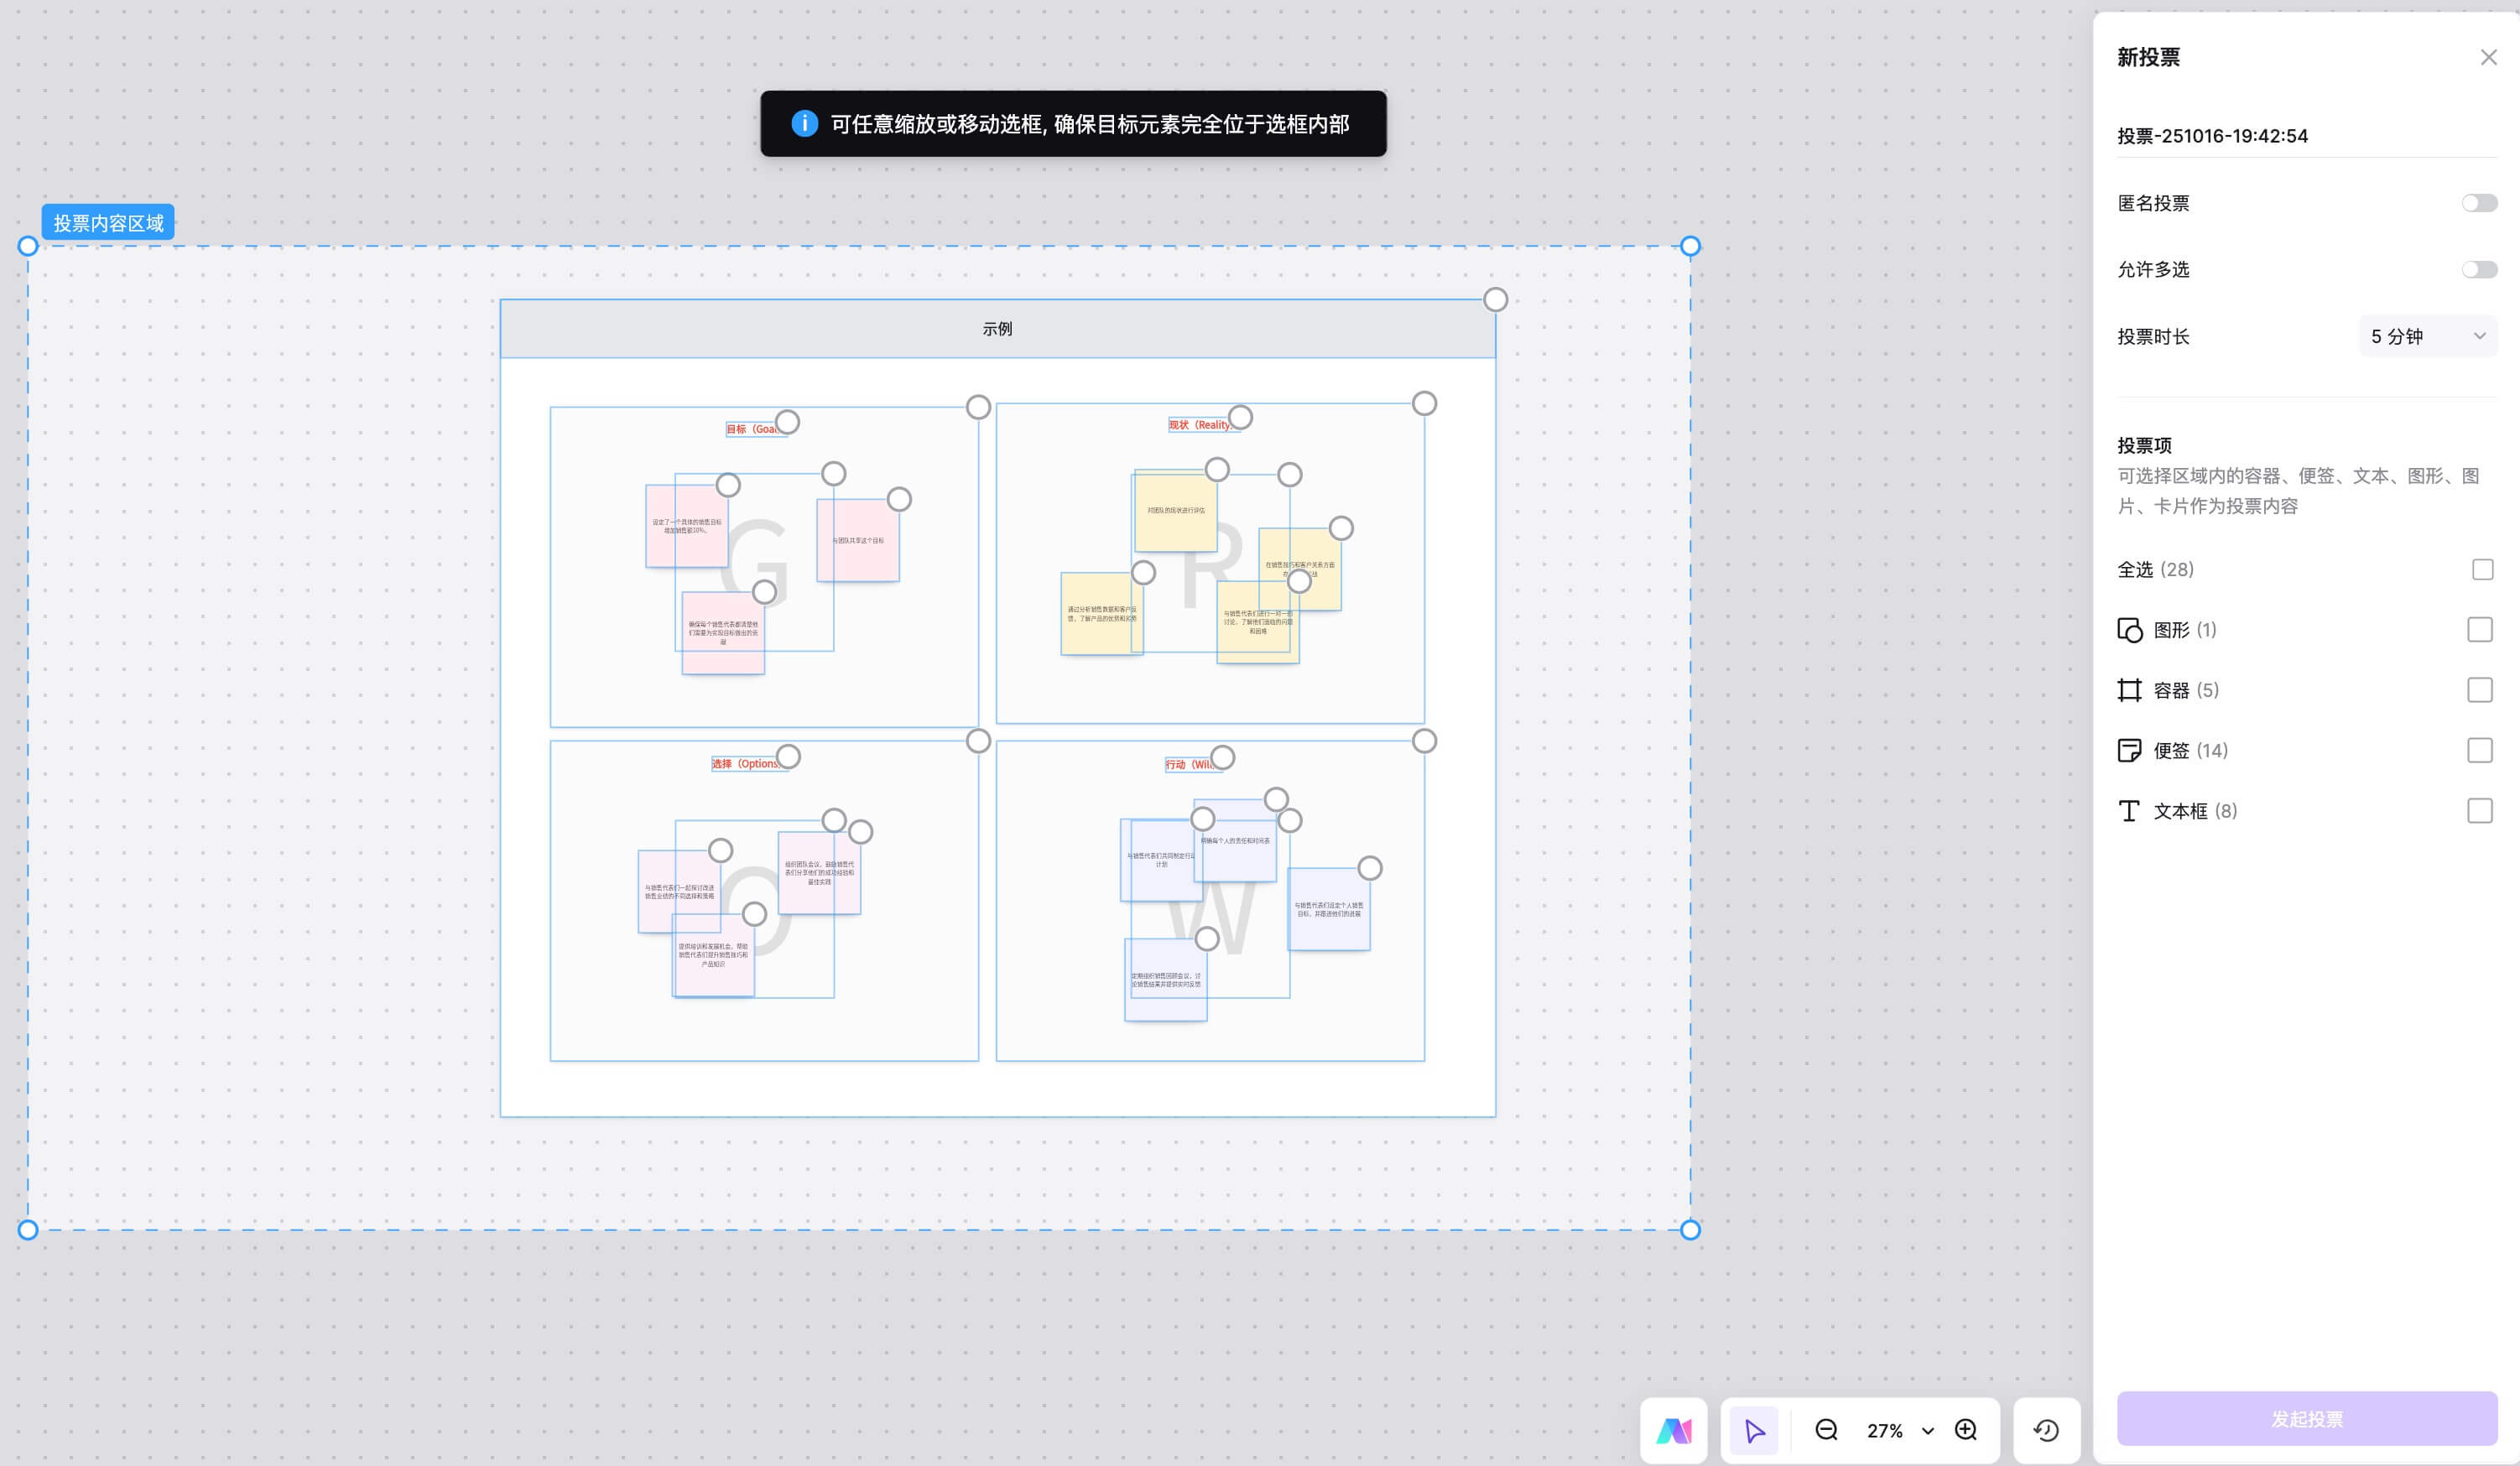Click the 文本框 text category icon
Viewport: 2520px width, 1466px height.
pyautogui.click(x=2129, y=811)
